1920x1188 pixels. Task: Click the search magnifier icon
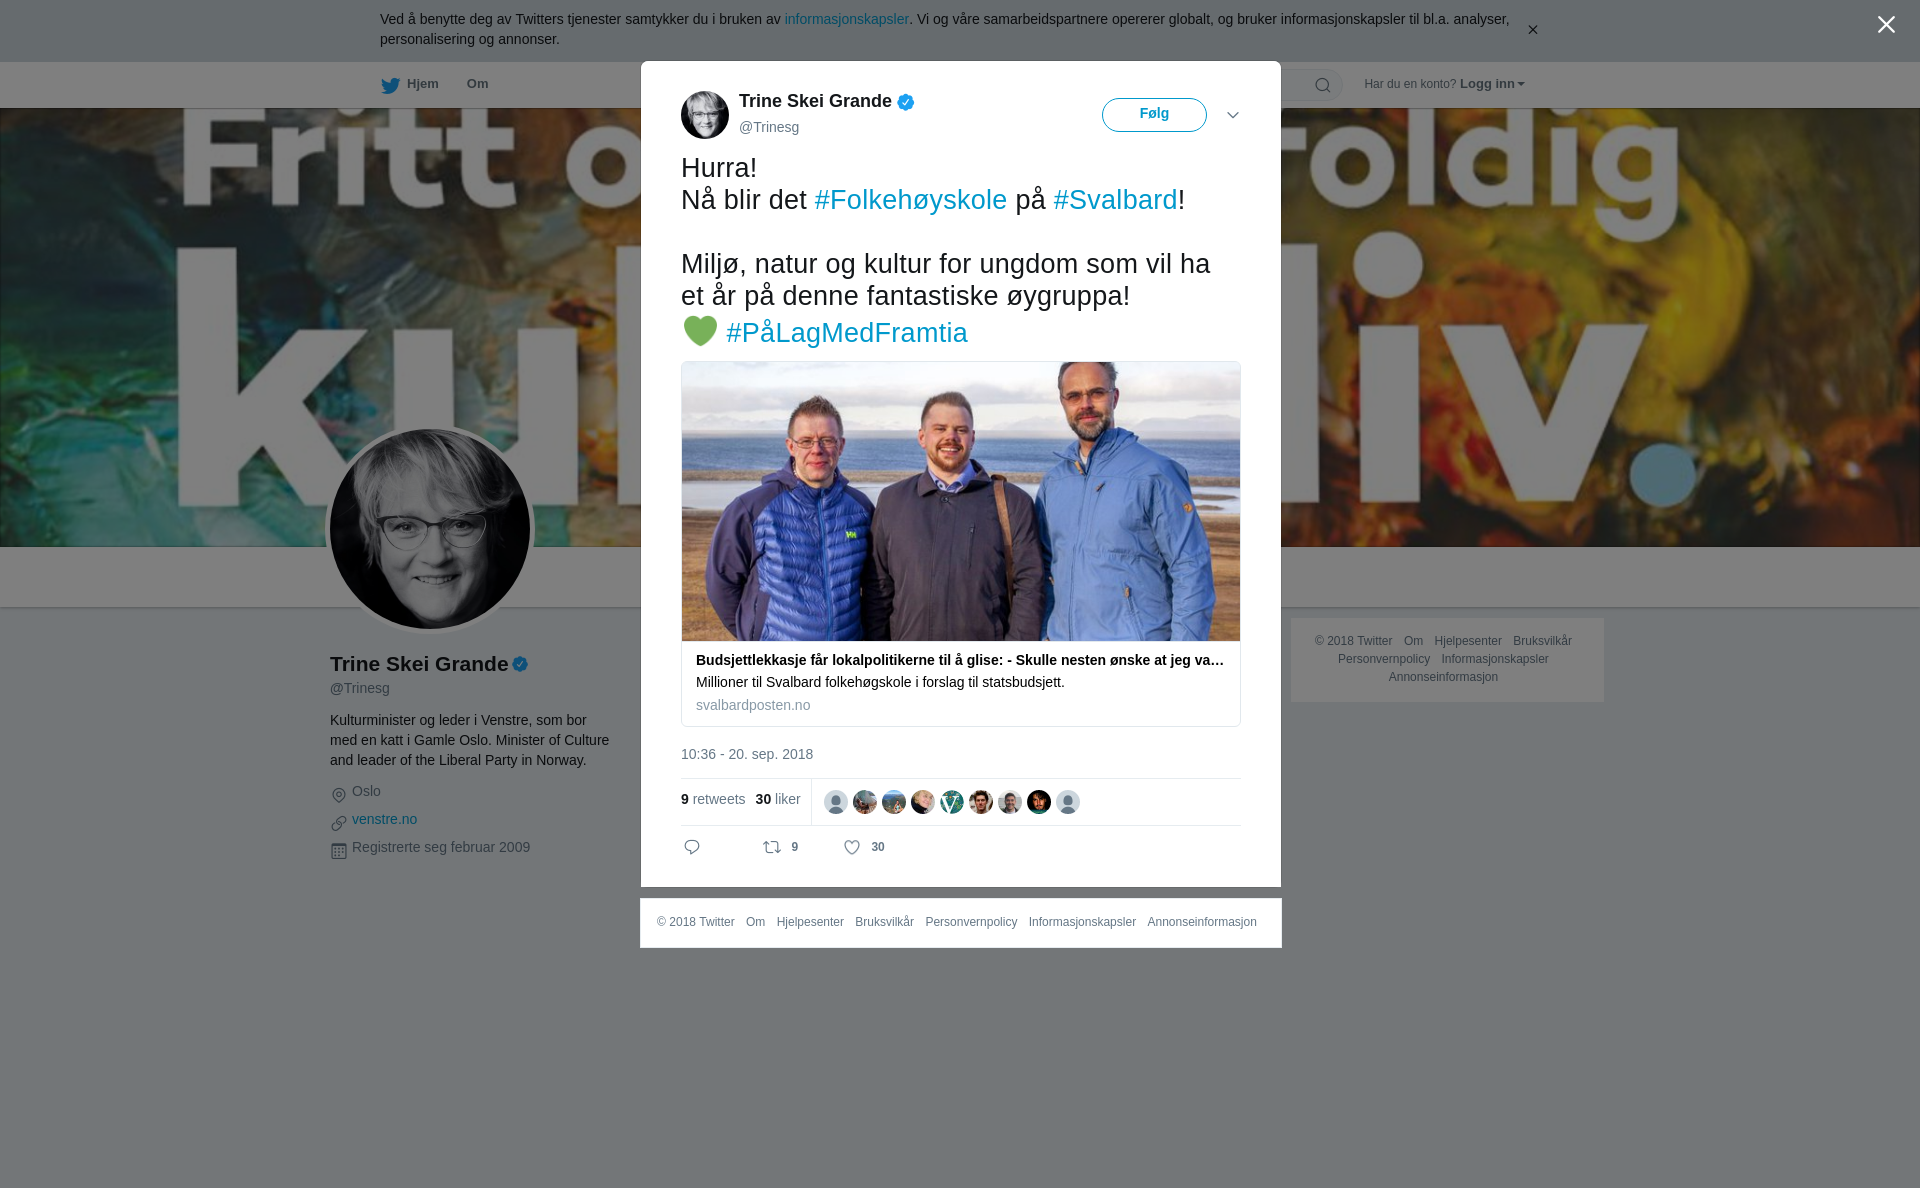(1323, 85)
